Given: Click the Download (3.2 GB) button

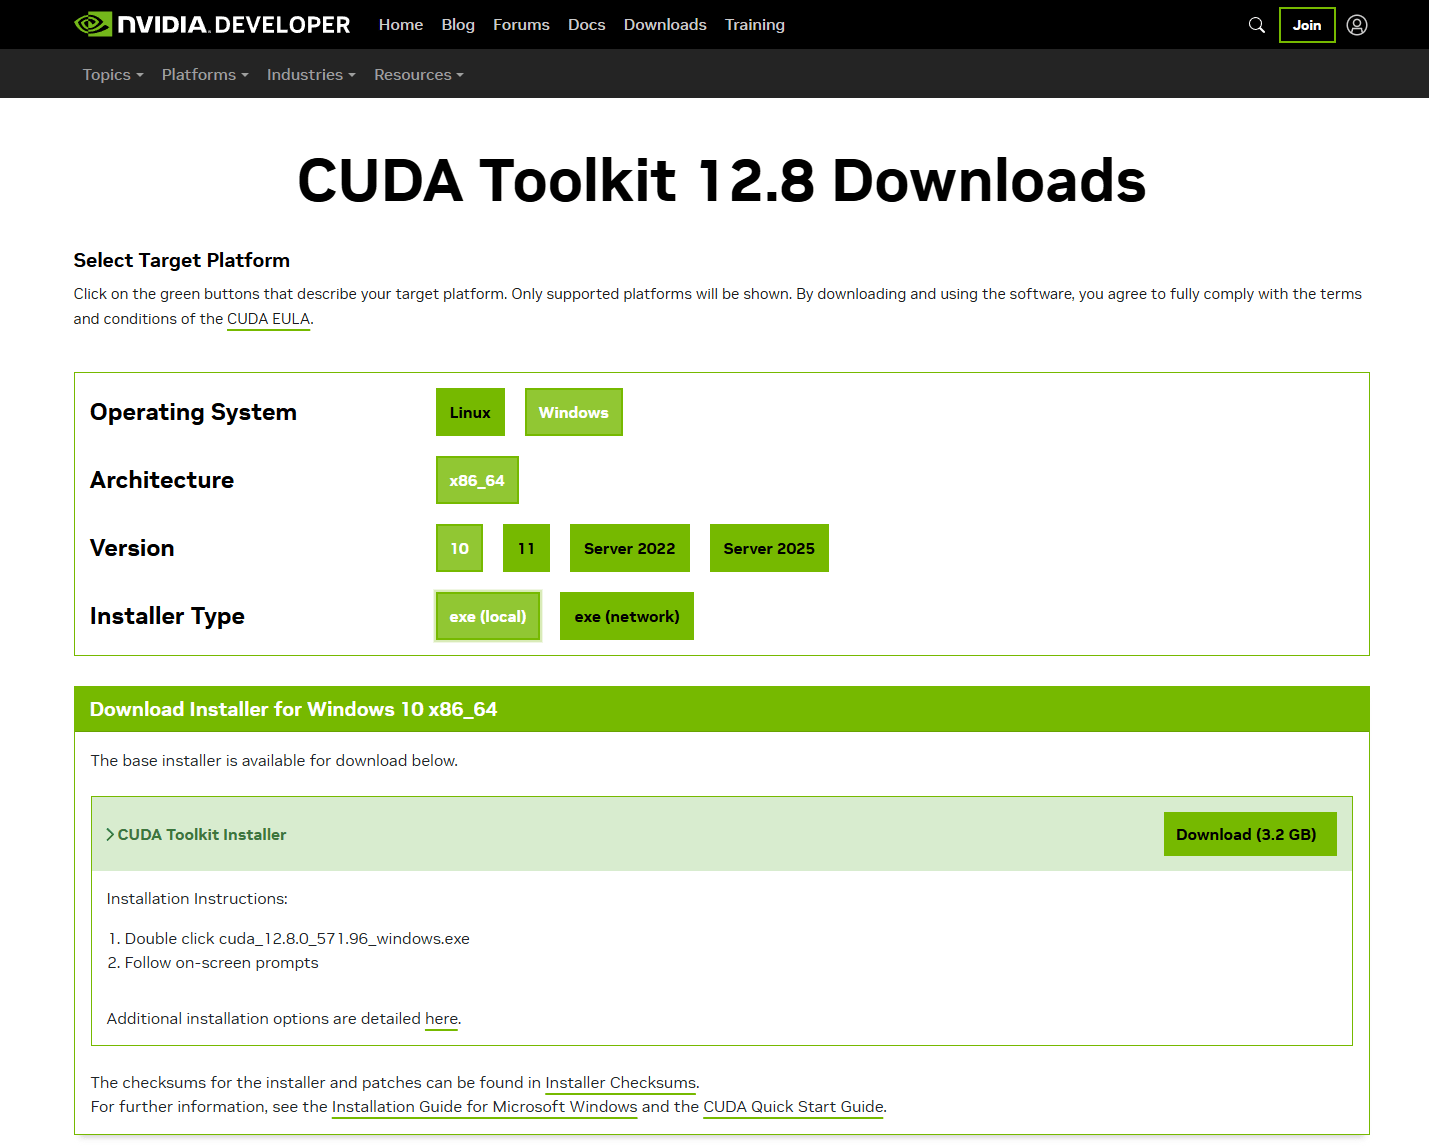Looking at the screenshot, I should [1249, 834].
